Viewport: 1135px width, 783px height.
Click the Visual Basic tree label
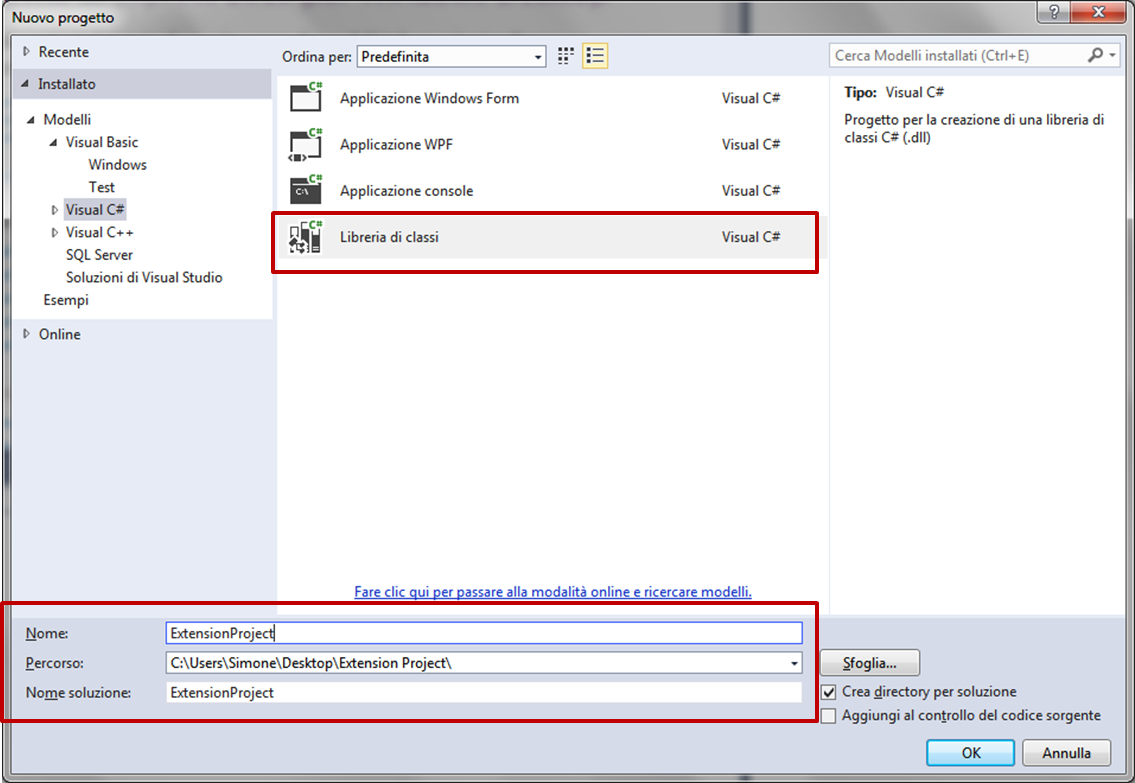point(101,142)
